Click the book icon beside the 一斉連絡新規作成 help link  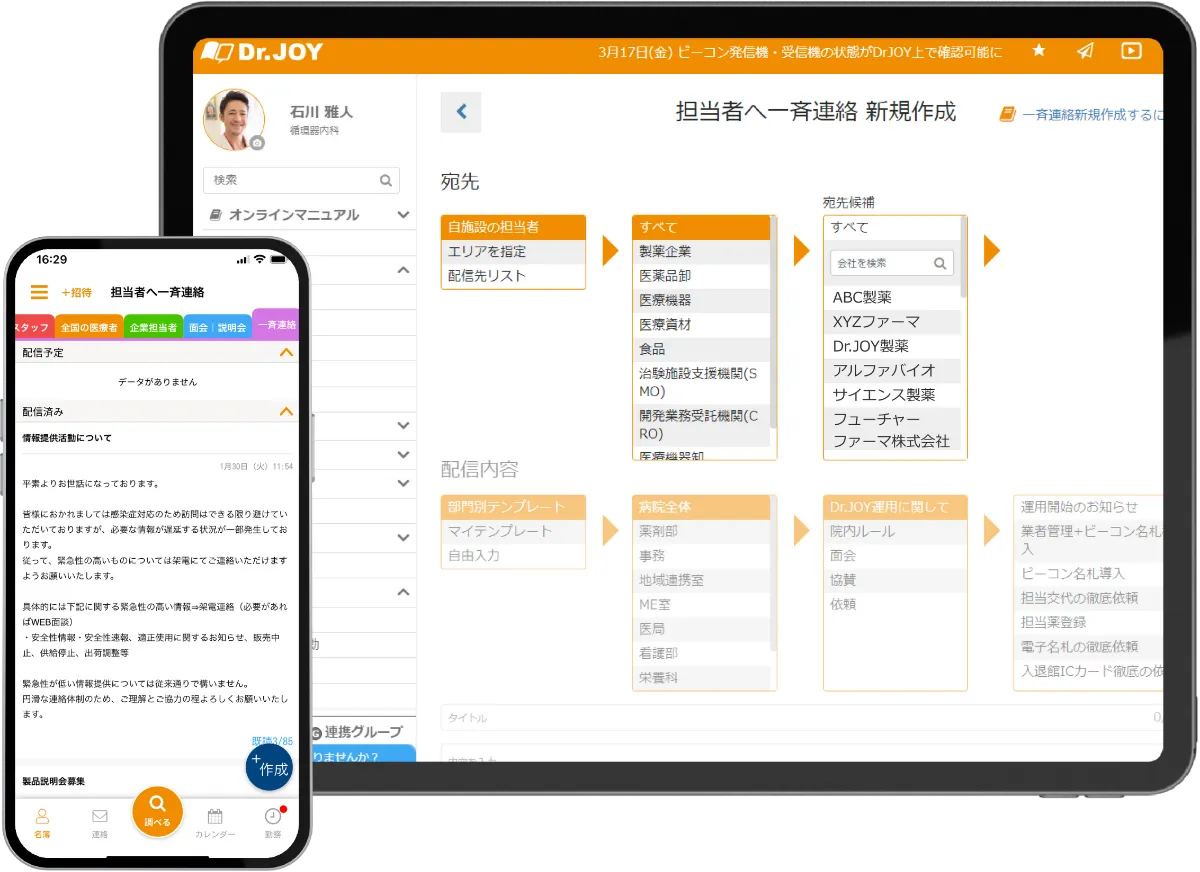pos(1007,115)
